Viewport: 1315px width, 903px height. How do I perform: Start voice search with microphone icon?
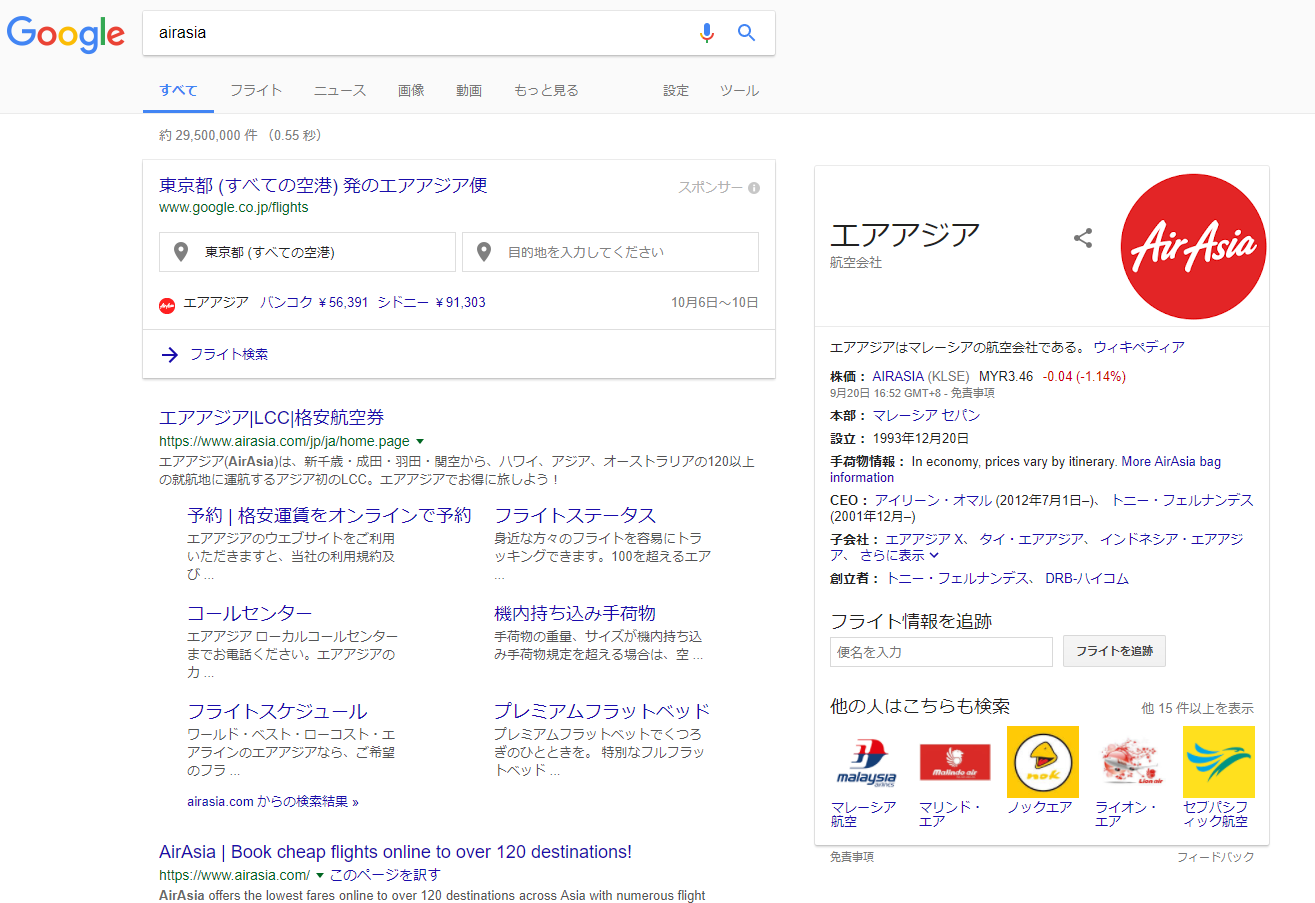(707, 33)
